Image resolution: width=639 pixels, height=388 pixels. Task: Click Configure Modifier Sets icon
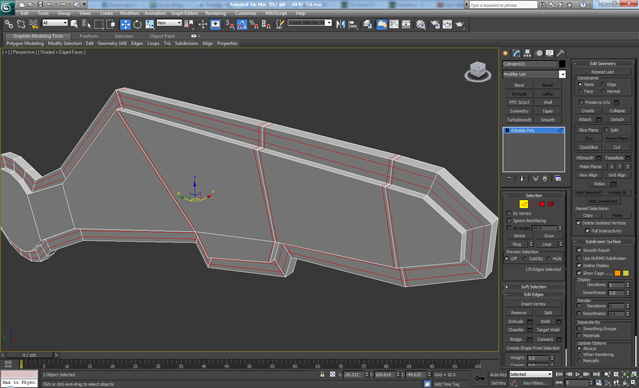(558, 179)
